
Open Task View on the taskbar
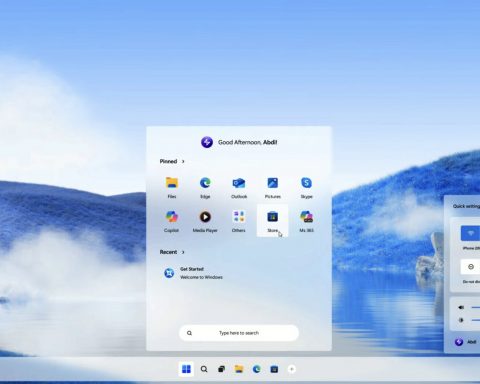pyautogui.click(x=221, y=369)
